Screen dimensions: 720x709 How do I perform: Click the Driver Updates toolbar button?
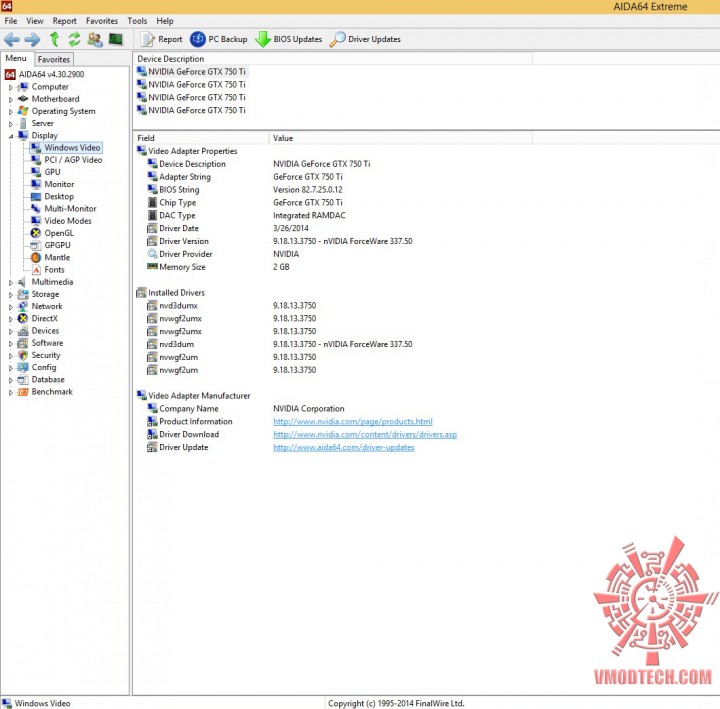[365, 39]
